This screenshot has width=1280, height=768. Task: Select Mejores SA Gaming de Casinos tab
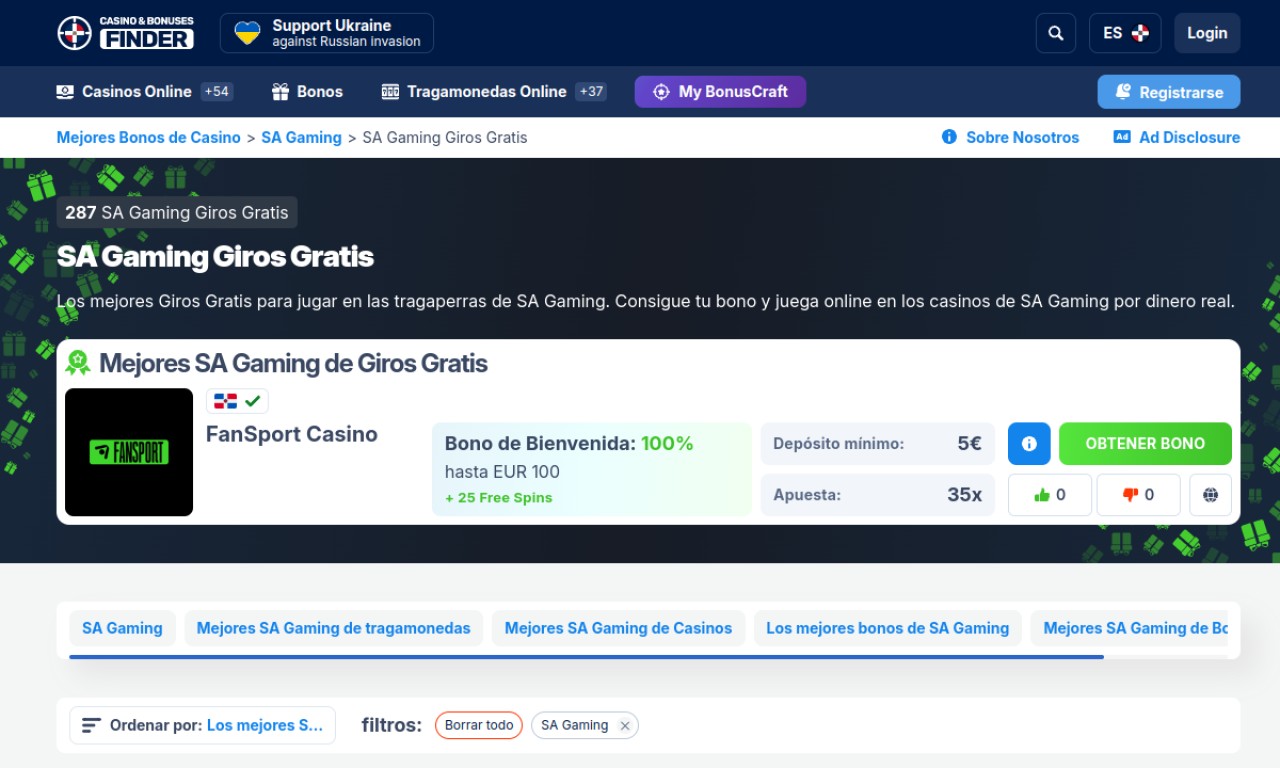[x=618, y=628]
